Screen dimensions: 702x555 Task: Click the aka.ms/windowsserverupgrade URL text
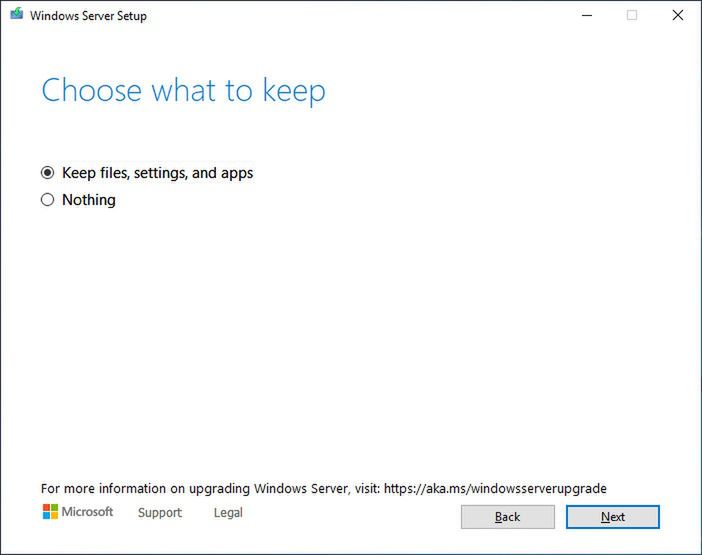point(495,488)
